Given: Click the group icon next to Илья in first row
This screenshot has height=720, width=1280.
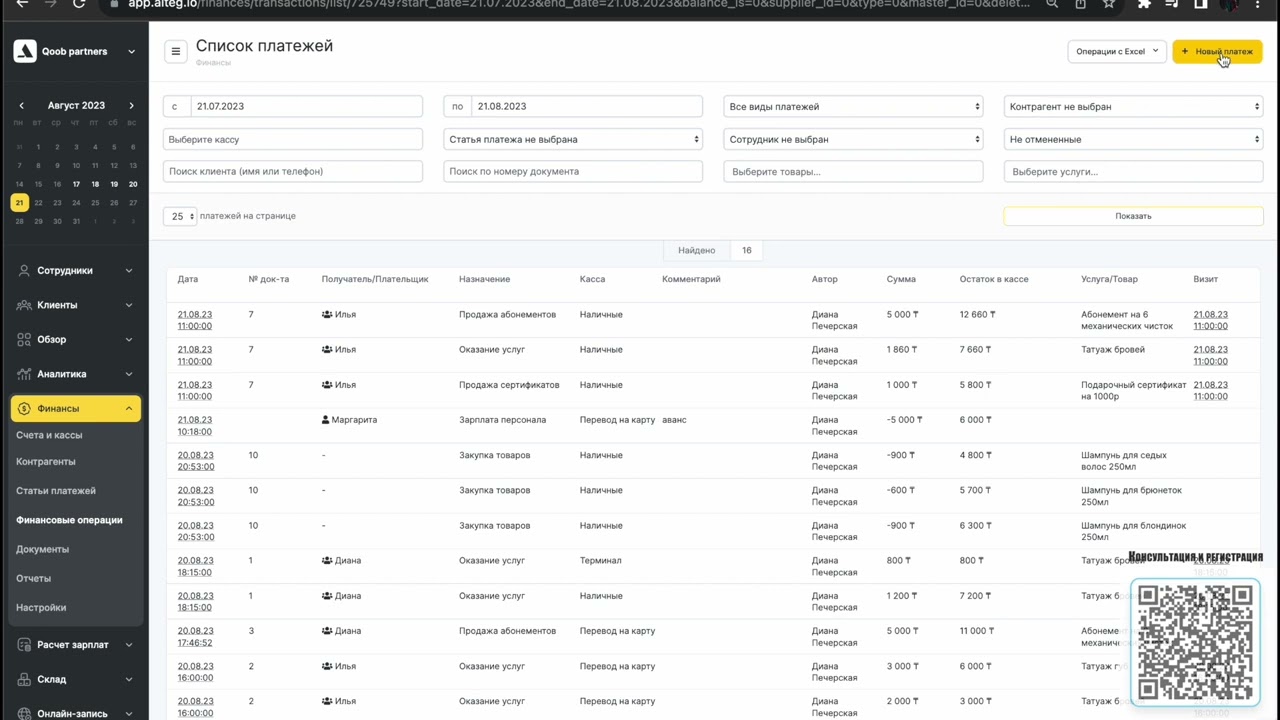Looking at the screenshot, I should [x=327, y=314].
